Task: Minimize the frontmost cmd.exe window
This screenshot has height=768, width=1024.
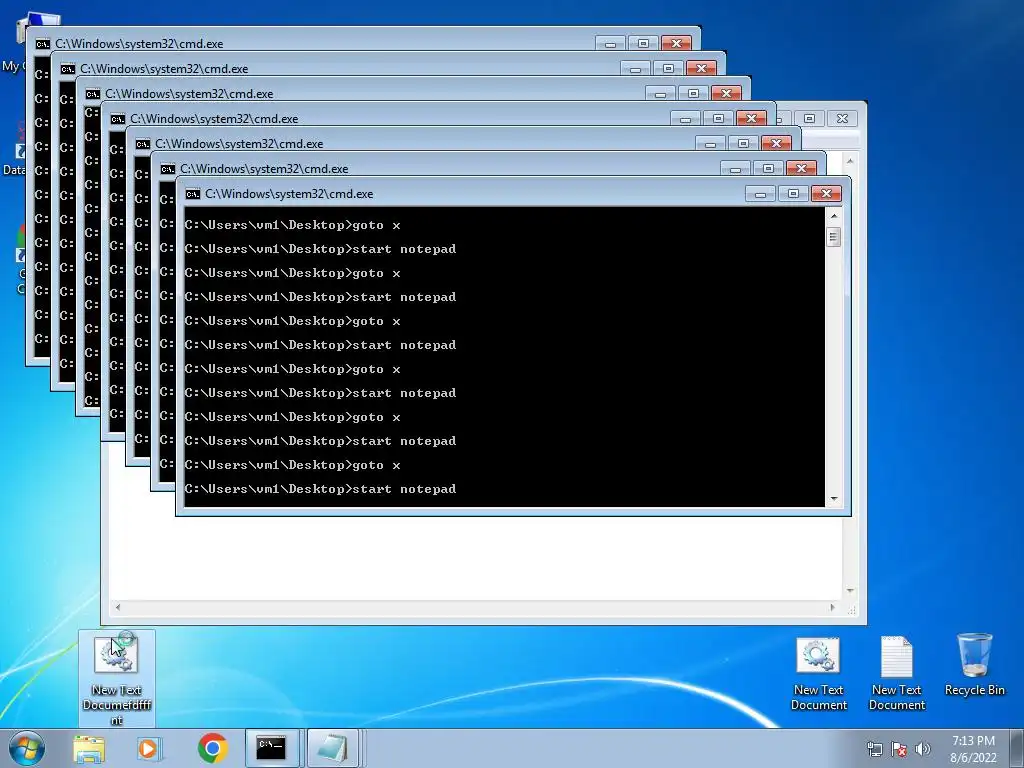Action: [760, 194]
